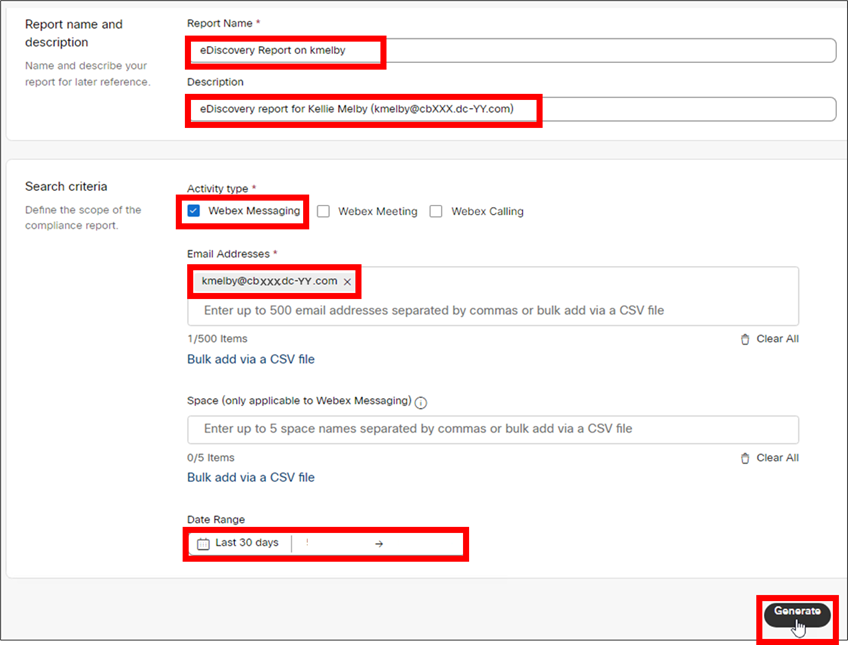Click the calendar icon in Date Range

coord(203,544)
